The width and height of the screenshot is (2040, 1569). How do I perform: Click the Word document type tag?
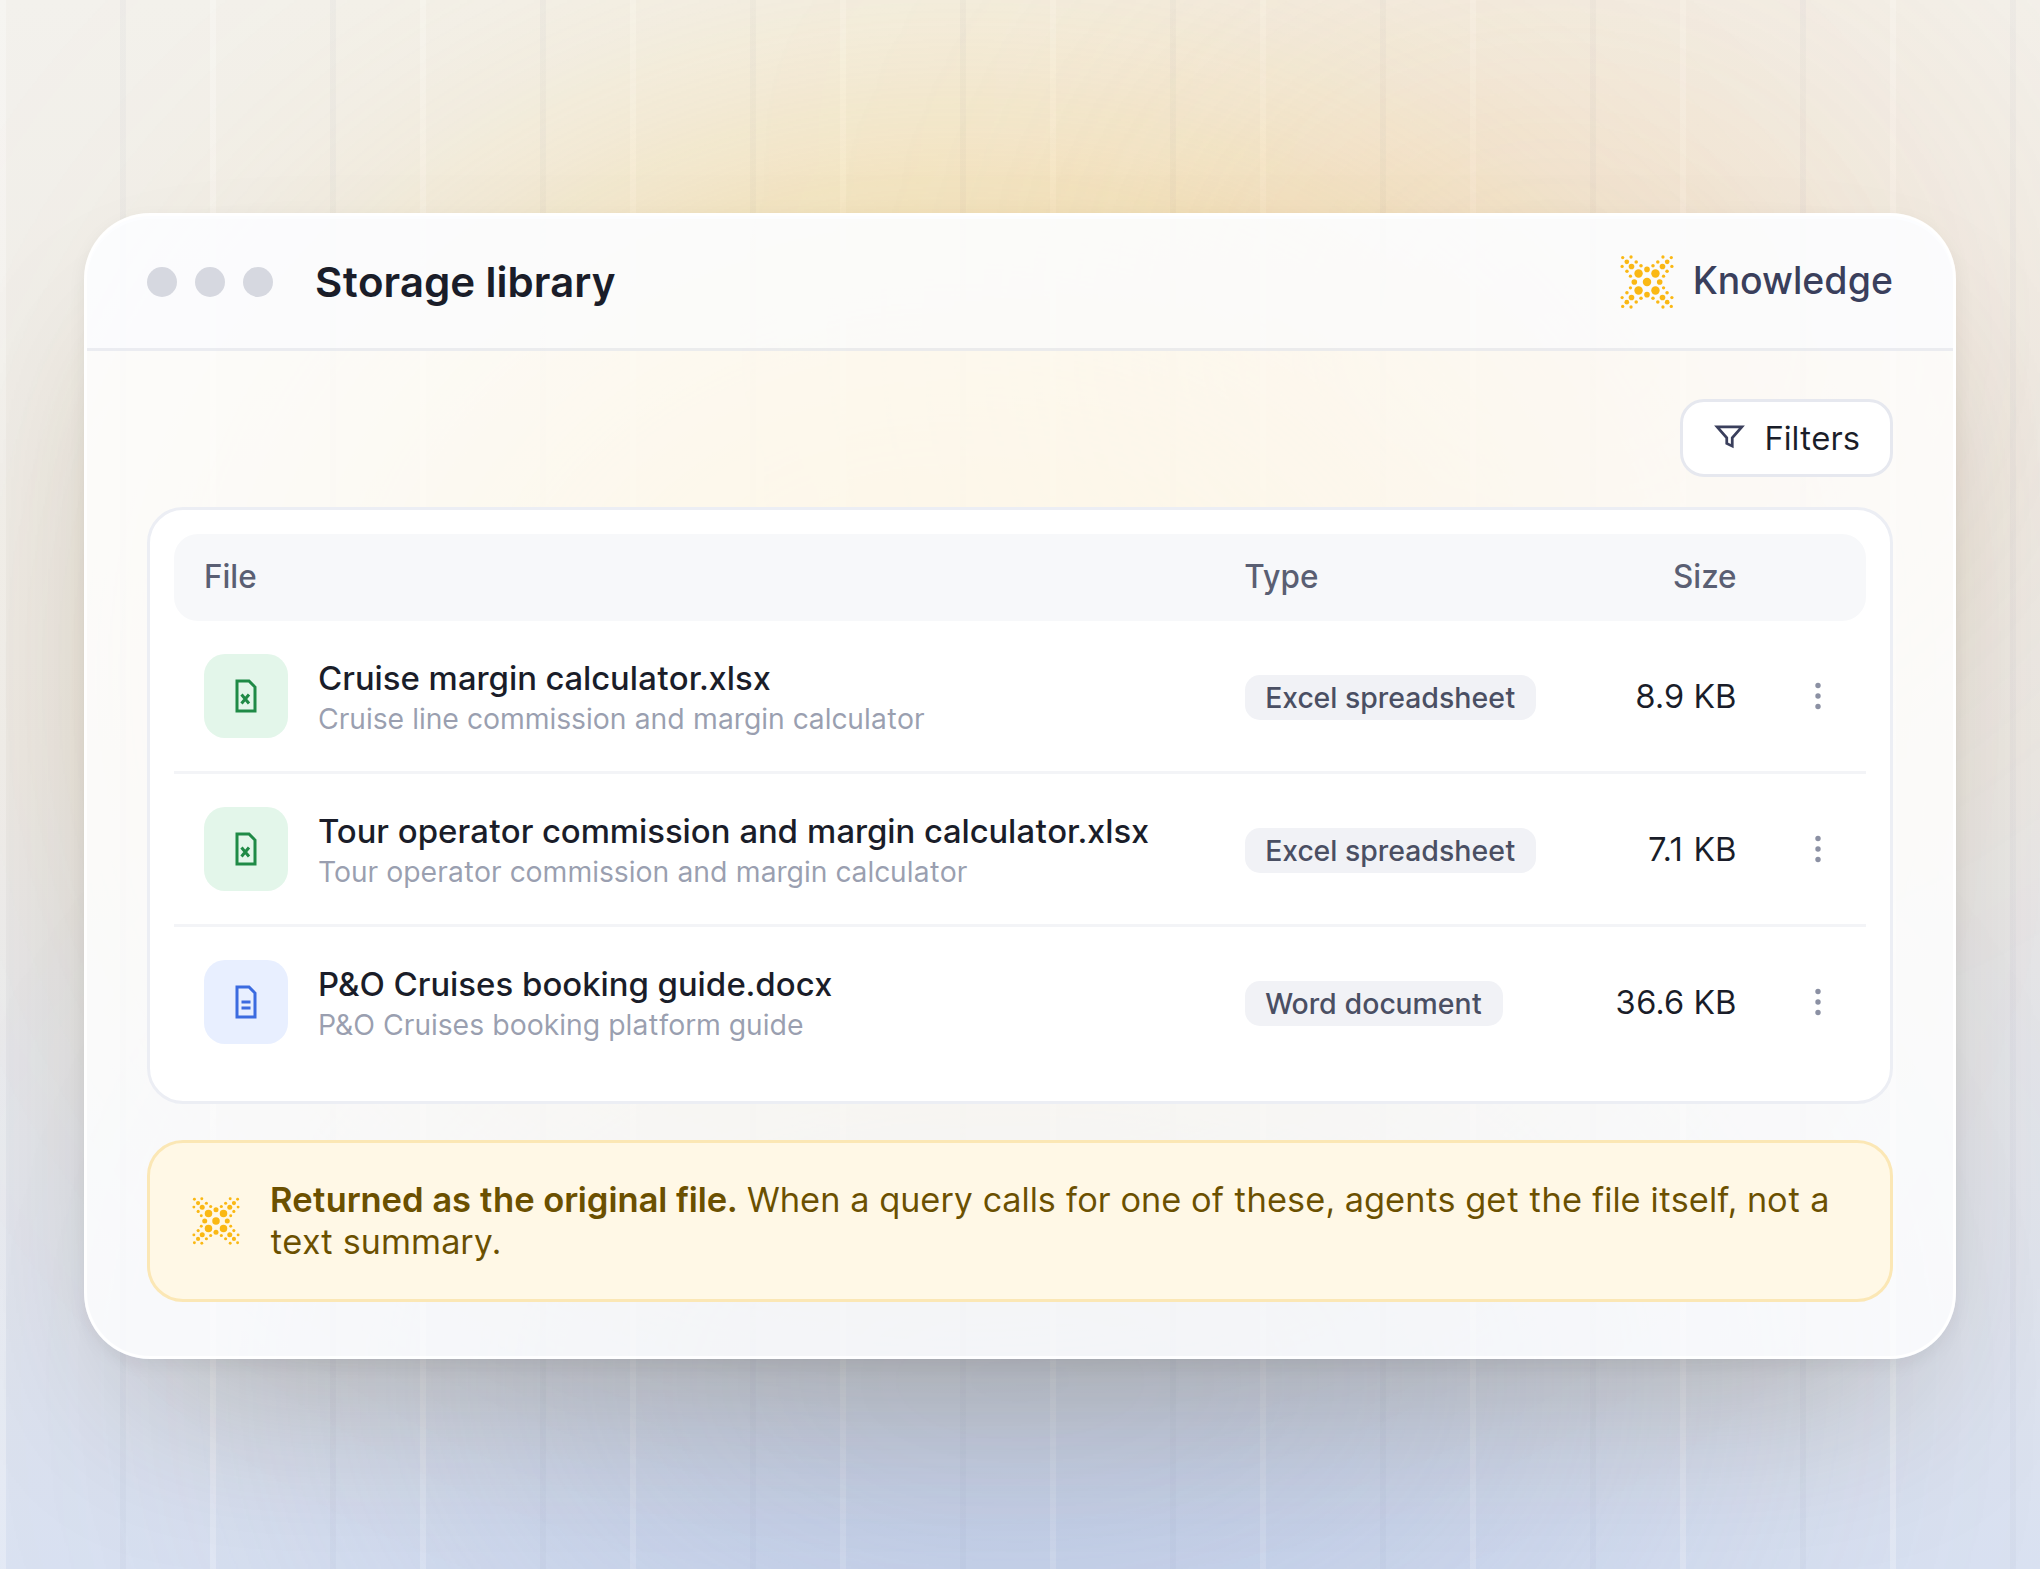(1373, 1003)
